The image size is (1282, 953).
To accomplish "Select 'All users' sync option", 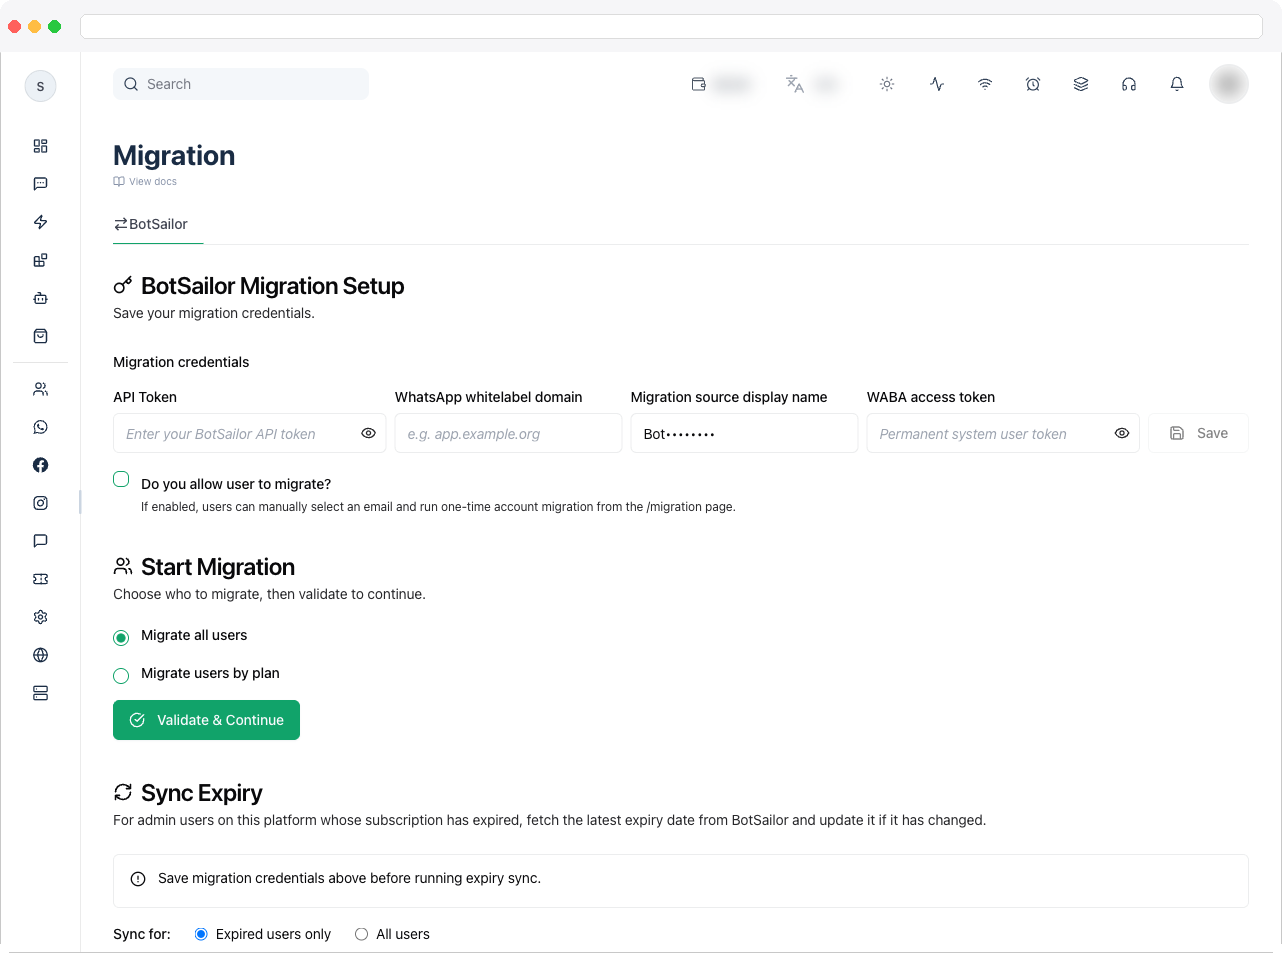I will [x=362, y=934].
